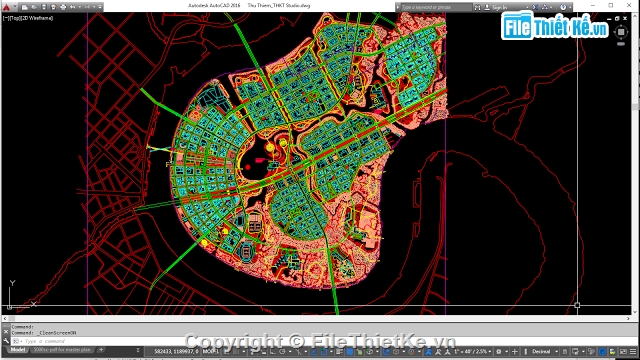Click the navigation bar wheel icon

[621, 32]
